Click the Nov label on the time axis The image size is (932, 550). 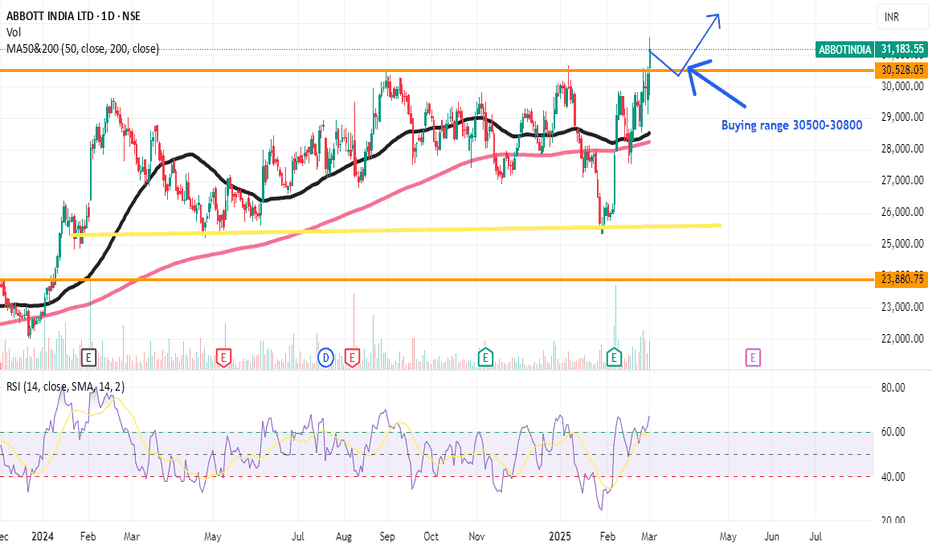click(477, 536)
